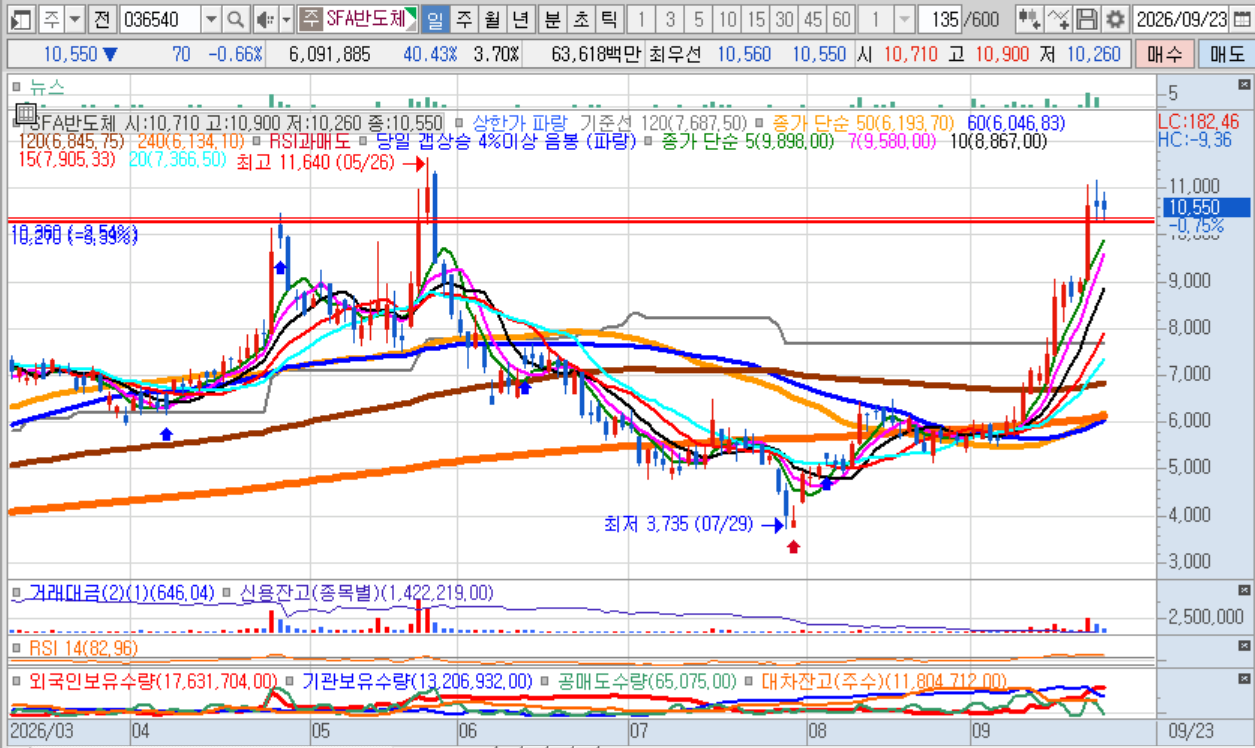This screenshot has width=1255, height=748.
Task: Open the dropdown beside the interval value 1
Action: tap(904, 19)
